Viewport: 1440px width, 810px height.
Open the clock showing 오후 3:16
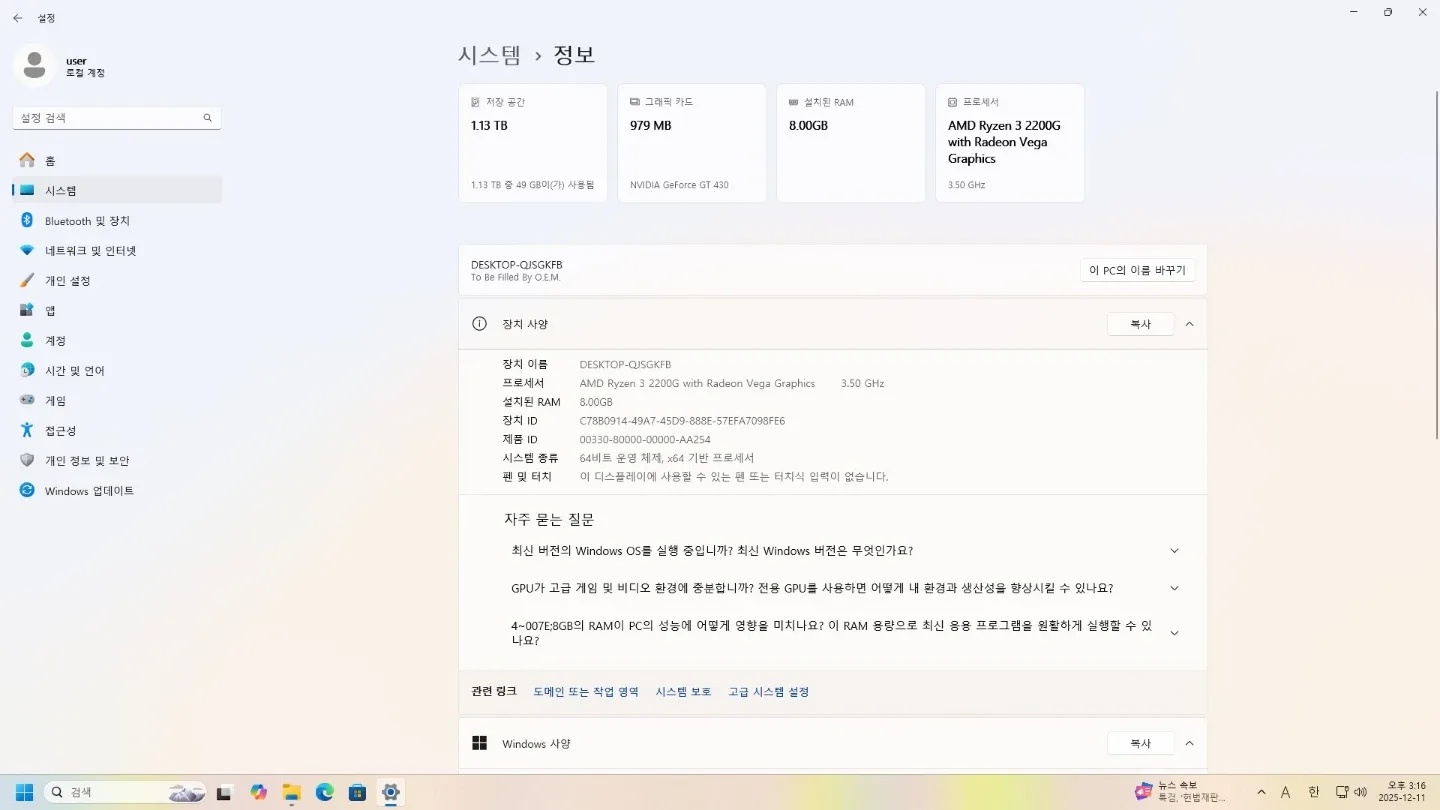(1402, 792)
